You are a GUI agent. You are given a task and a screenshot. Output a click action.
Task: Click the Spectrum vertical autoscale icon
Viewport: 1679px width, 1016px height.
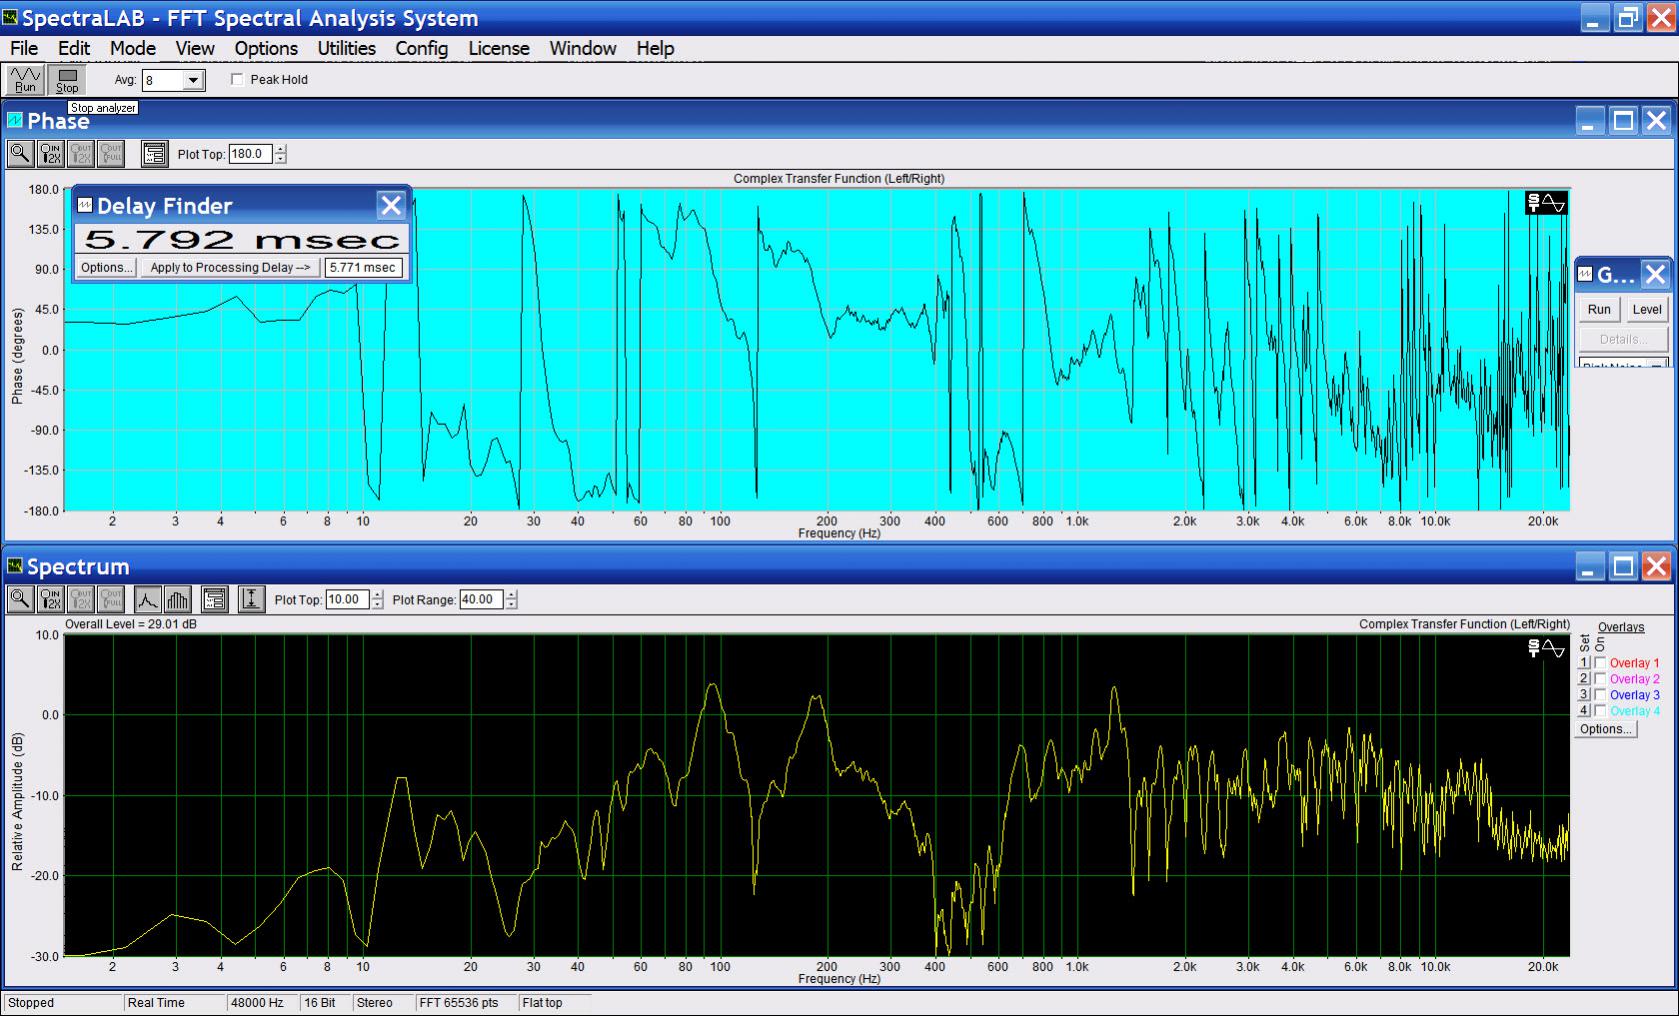point(251,599)
